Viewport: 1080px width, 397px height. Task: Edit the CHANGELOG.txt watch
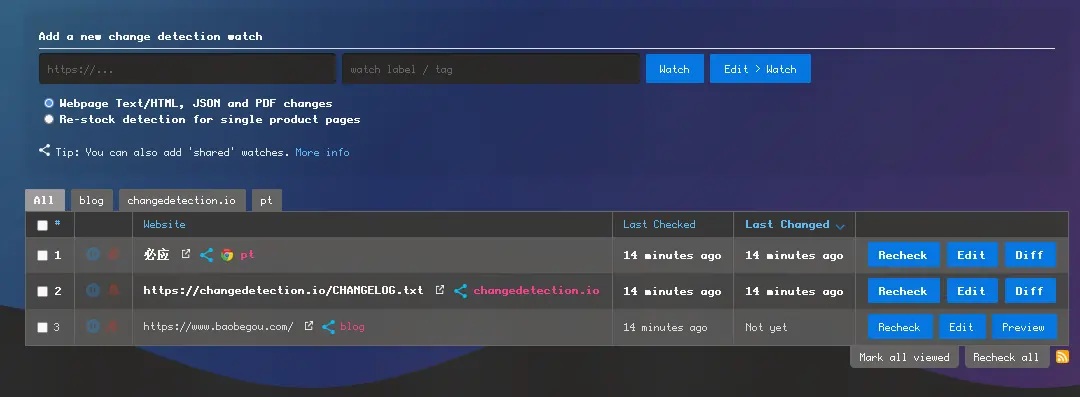click(x=971, y=291)
